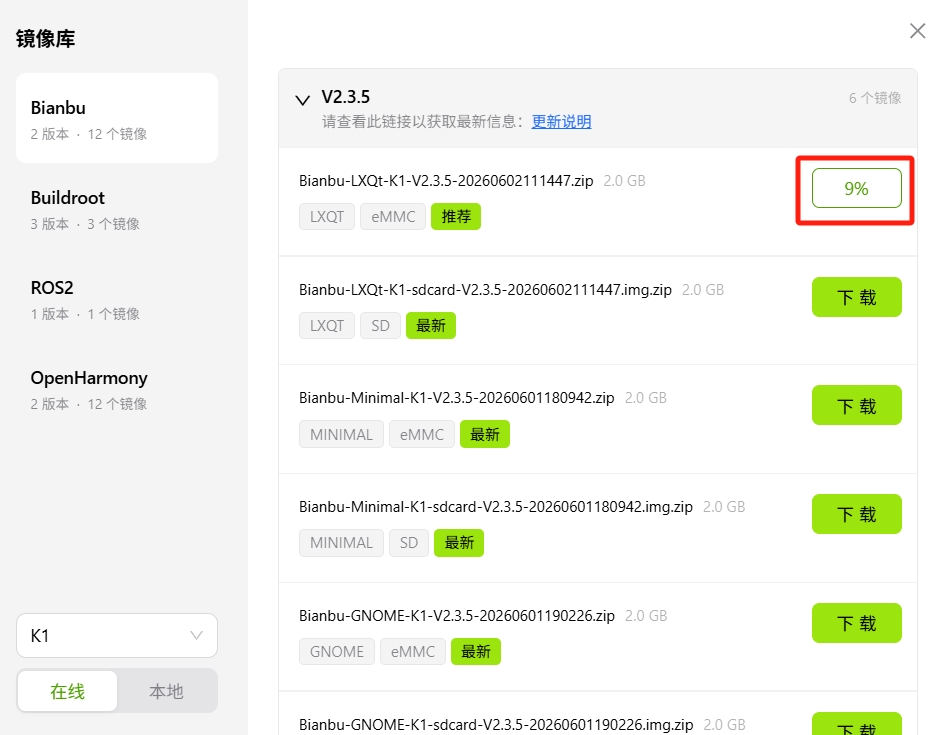Image resolution: width=951 pixels, height=735 pixels.
Task: Switch to 本地 local mode
Action: [166, 691]
